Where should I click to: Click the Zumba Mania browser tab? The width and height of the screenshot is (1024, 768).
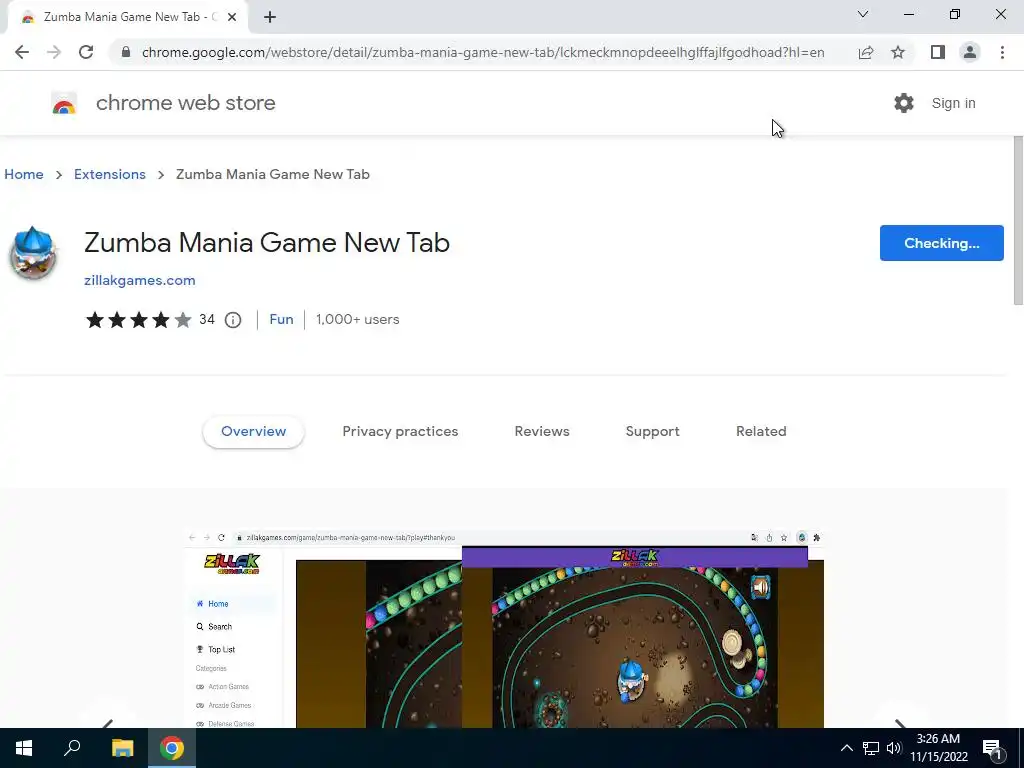click(x=128, y=18)
